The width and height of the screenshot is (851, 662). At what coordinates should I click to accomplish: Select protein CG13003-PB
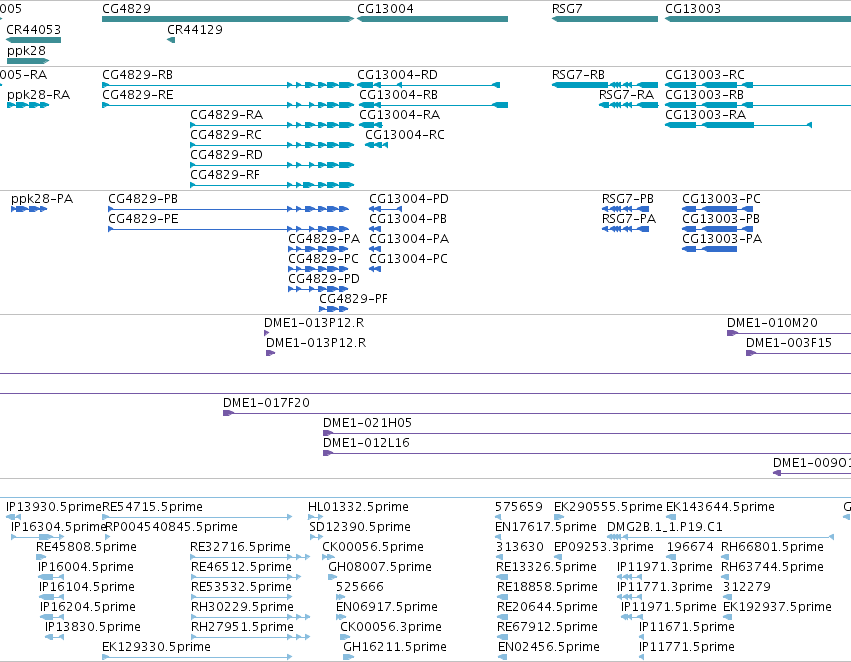point(721,219)
